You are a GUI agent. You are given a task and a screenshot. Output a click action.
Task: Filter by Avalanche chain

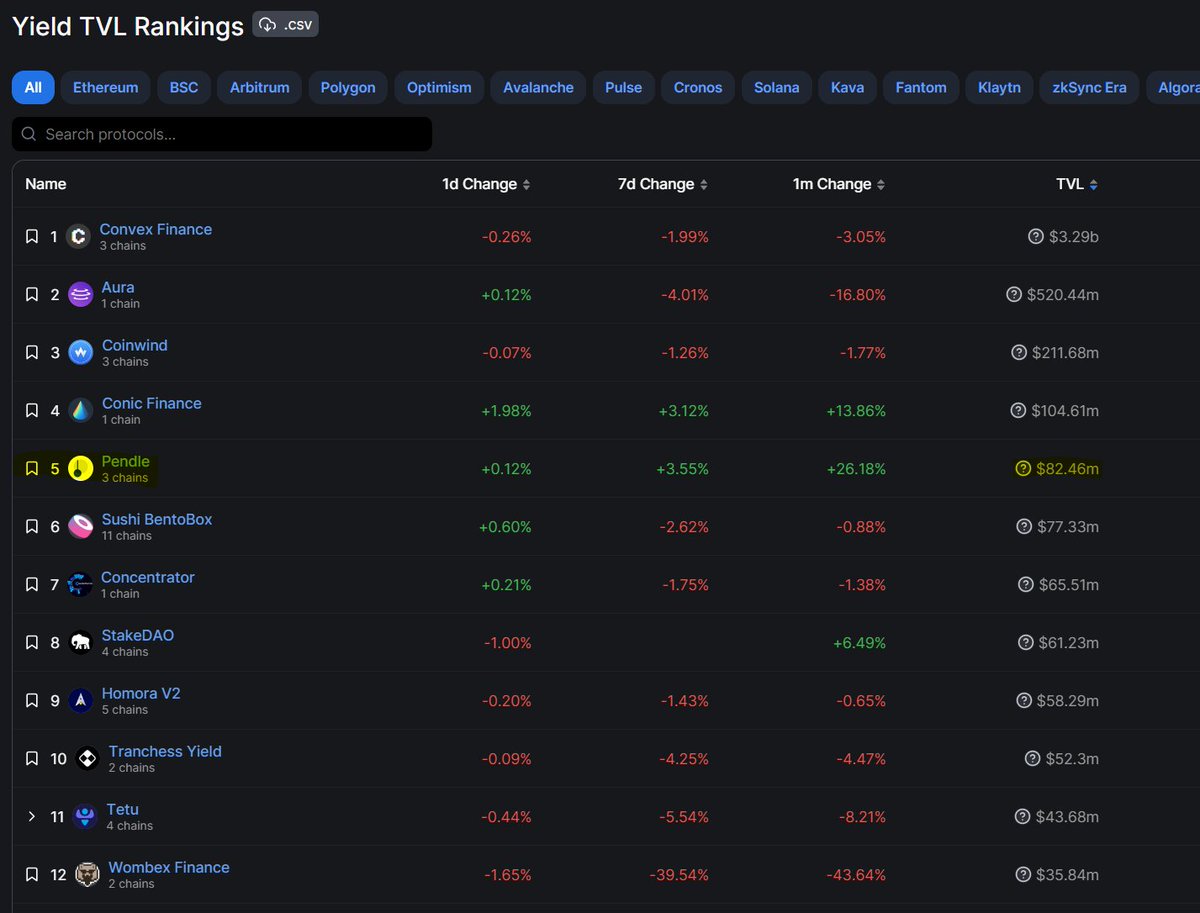click(x=538, y=87)
